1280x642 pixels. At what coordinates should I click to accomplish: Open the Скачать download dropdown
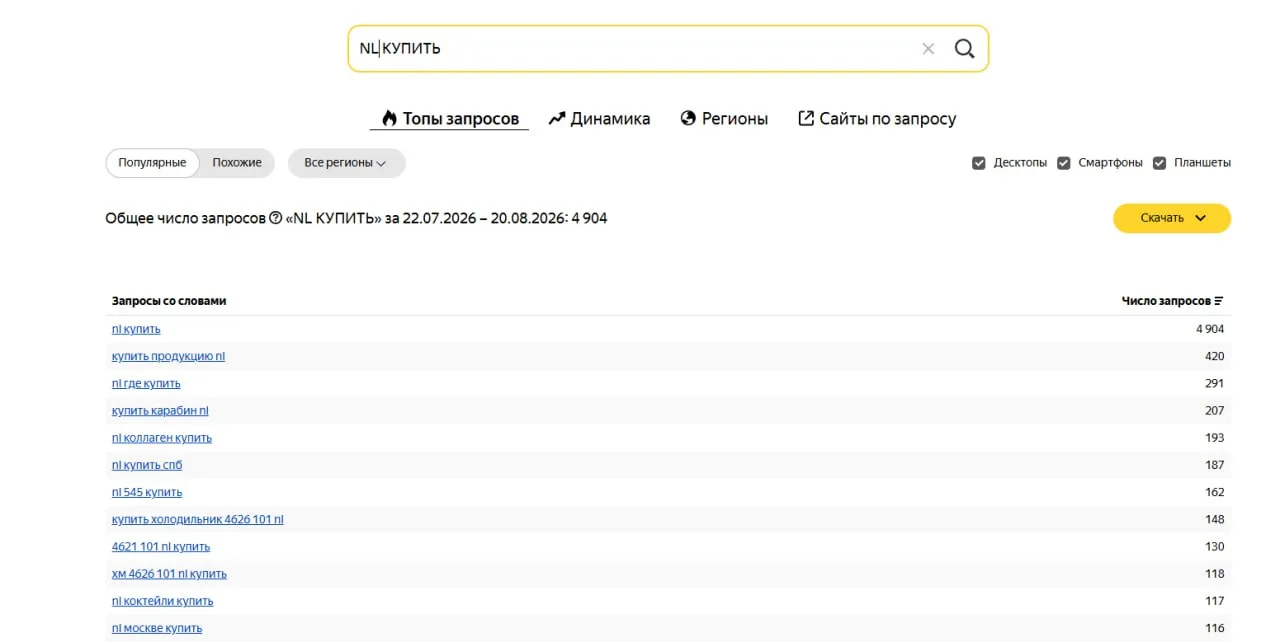(1172, 218)
